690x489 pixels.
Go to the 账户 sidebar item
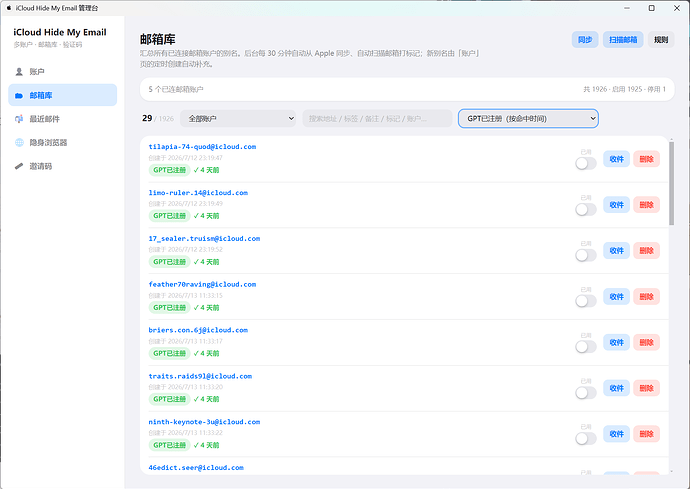[62, 71]
